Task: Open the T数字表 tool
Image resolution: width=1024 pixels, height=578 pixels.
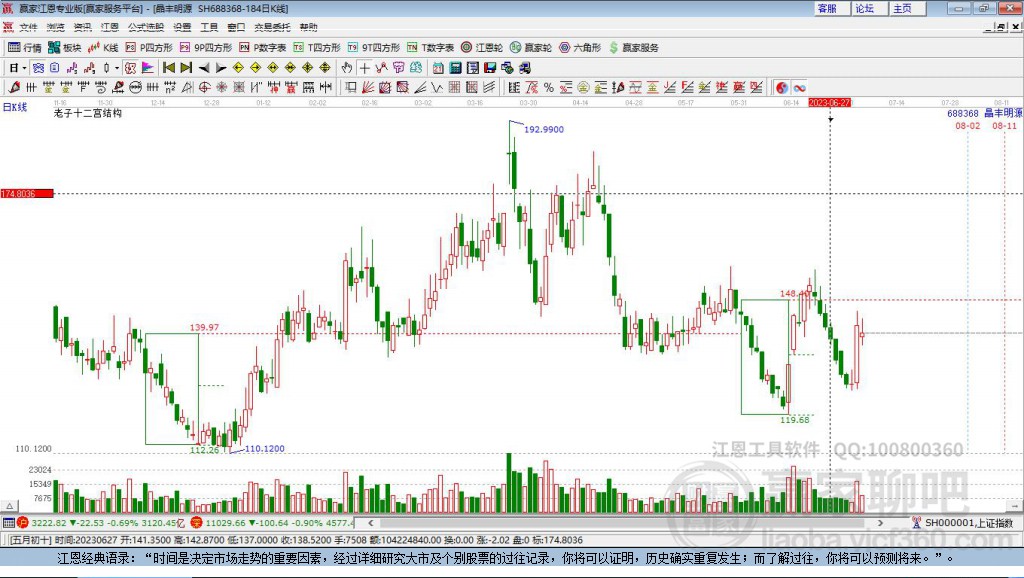Action: [430, 47]
